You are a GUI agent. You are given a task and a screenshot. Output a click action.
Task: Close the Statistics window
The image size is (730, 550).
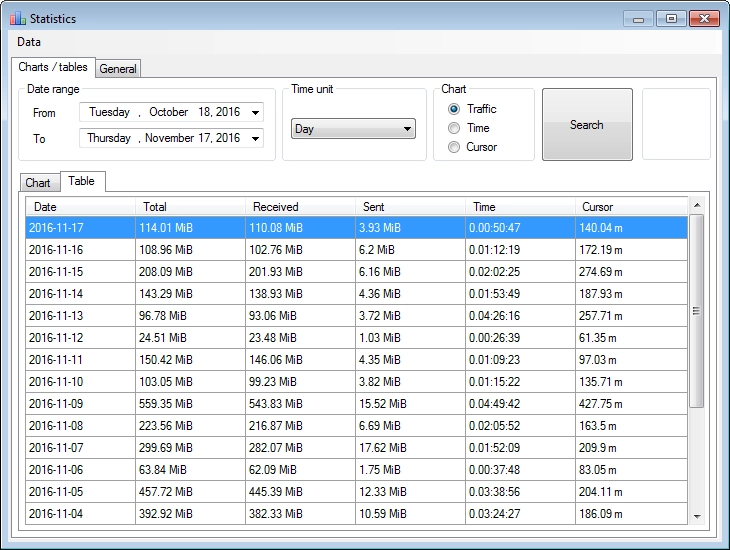704,19
